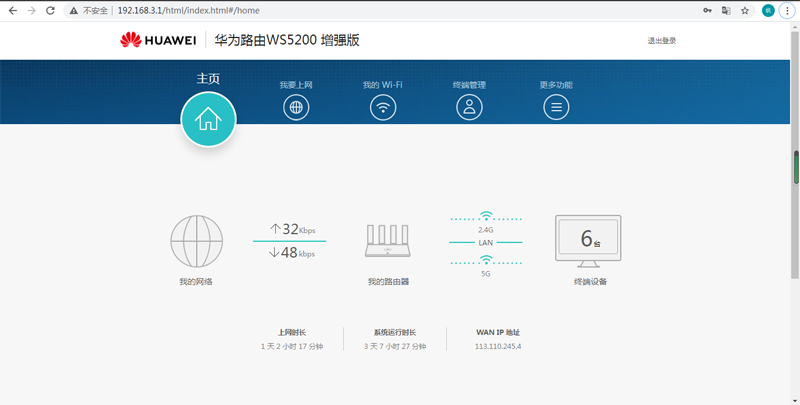Image resolution: width=800 pixels, height=405 pixels.
Task: Click the LAN connection label
Action: pos(486,242)
